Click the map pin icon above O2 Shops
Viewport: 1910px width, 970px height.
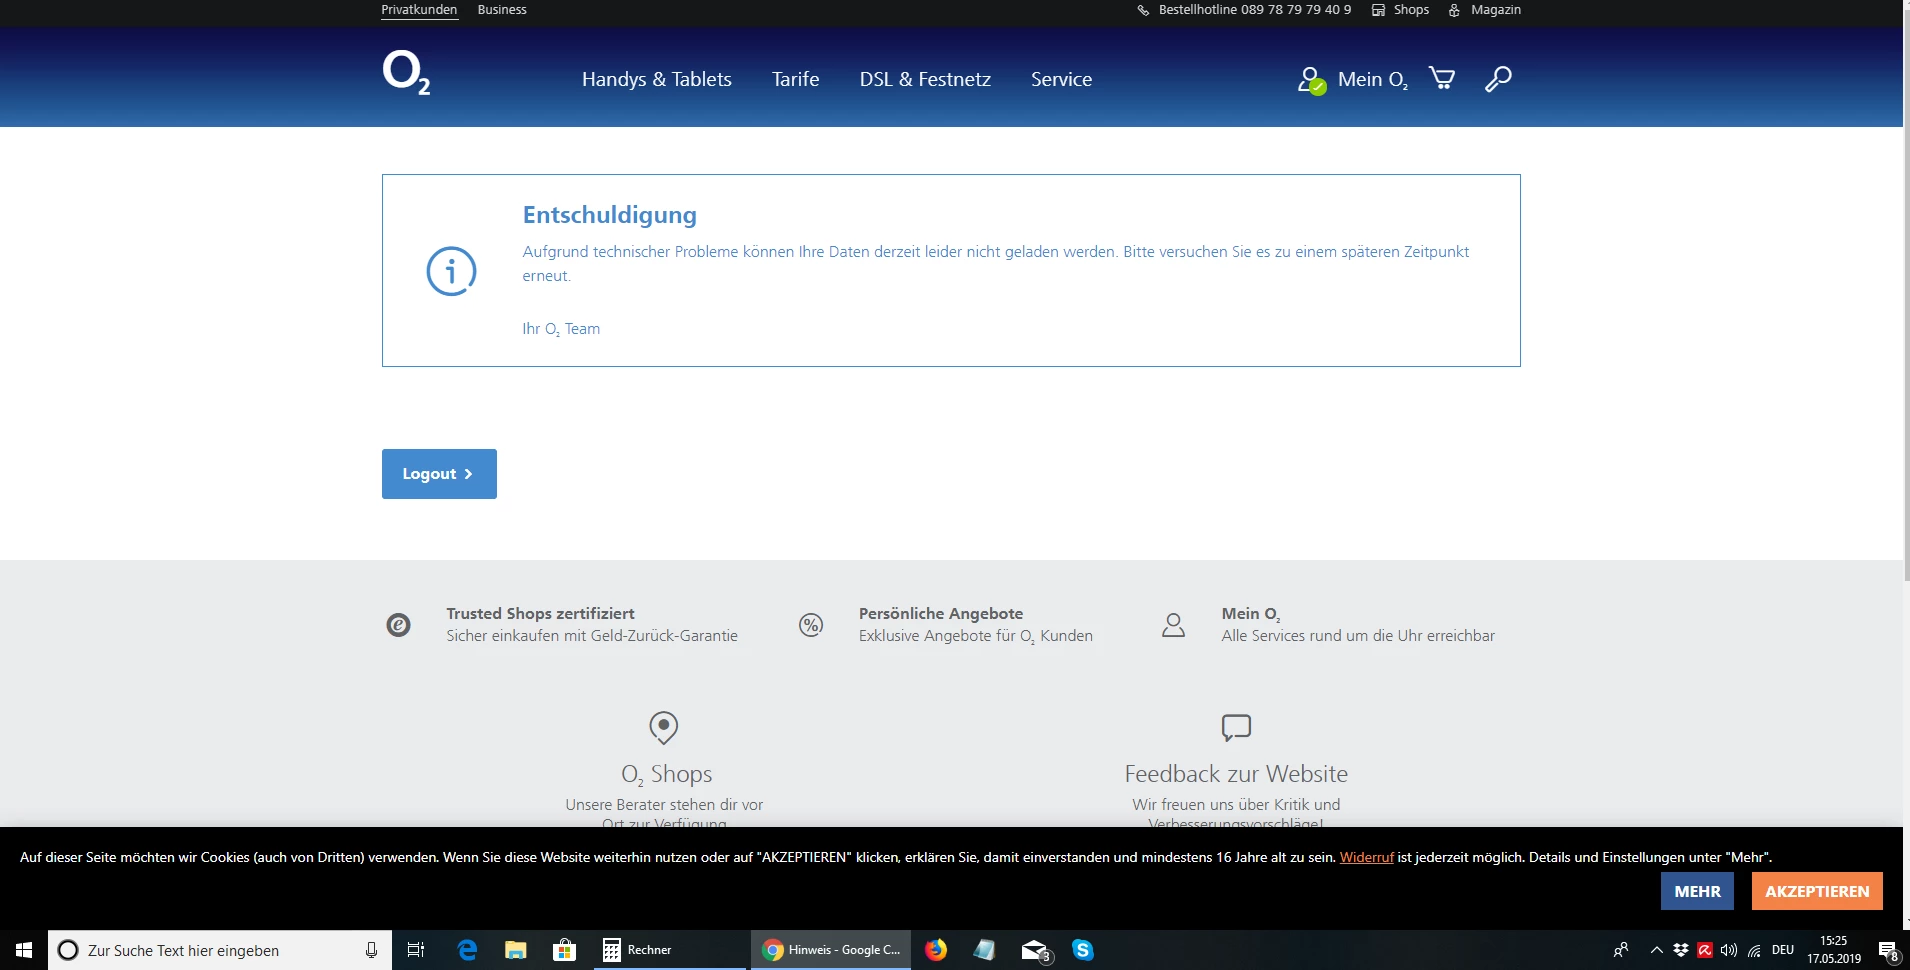[x=663, y=728]
